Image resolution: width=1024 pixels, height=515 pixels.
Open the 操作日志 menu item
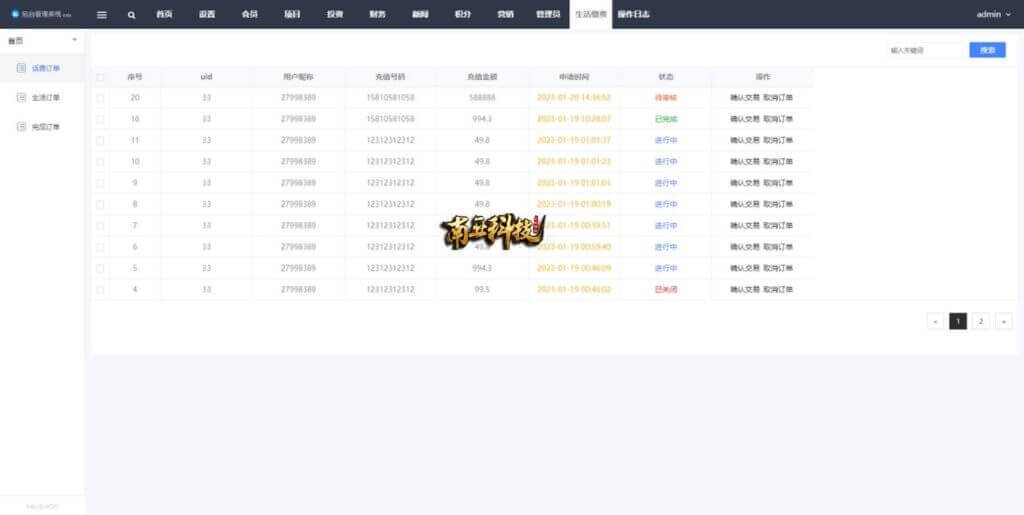(x=633, y=15)
